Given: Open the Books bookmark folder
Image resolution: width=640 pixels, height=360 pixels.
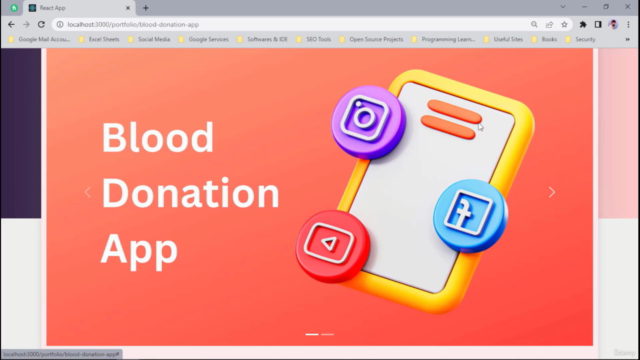Looking at the screenshot, I should tap(544, 39).
